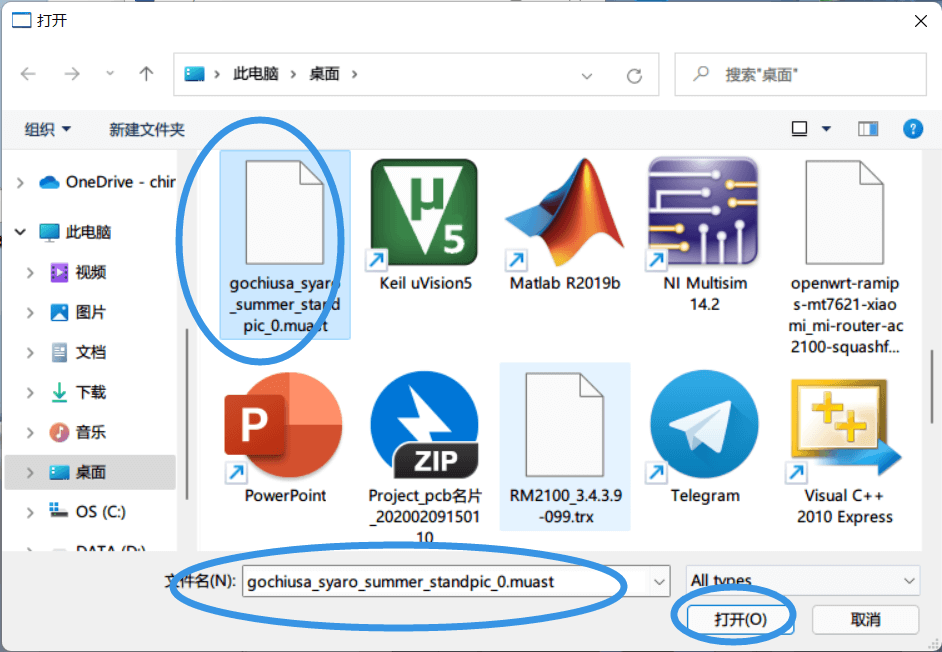Expand the 下载 tree node
This screenshot has width=942, height=652.
pos(30,392)
